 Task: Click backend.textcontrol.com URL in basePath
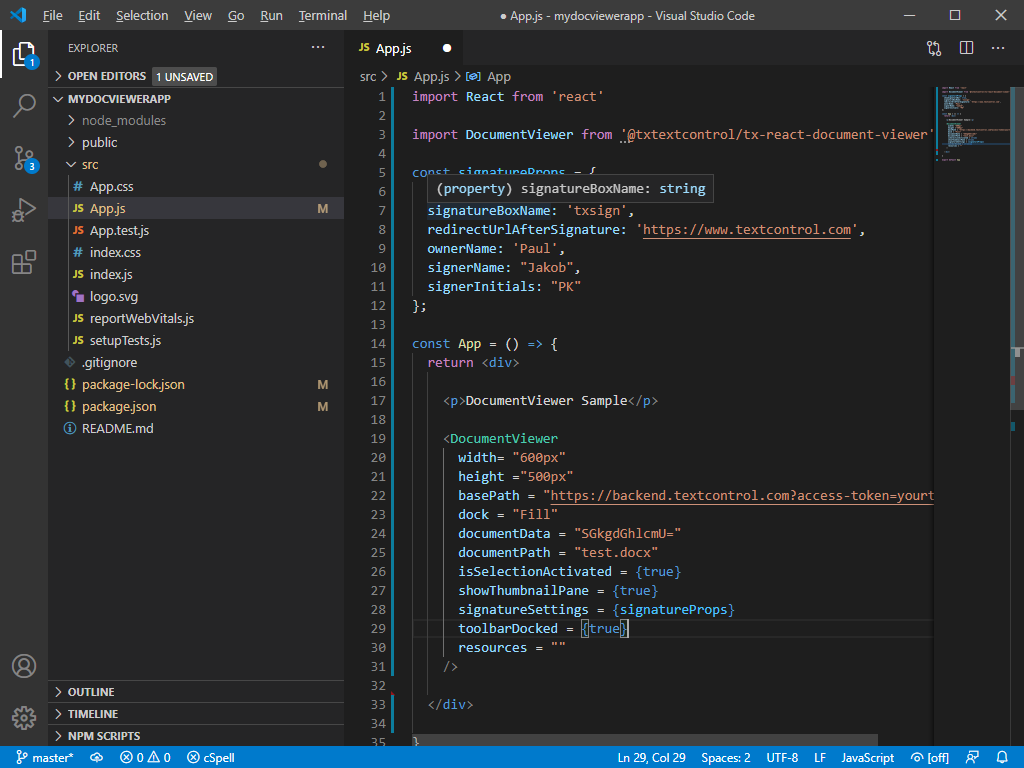(x=742, y=496)
